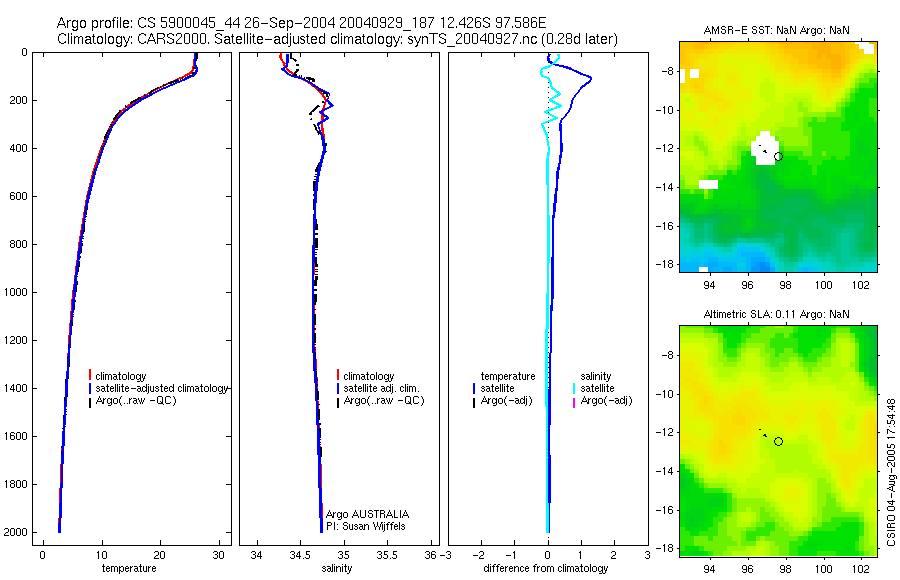900x580 pixels.
Task: Click the Argo AUSTRALIA annotation text
Action: tap(367, 514)
